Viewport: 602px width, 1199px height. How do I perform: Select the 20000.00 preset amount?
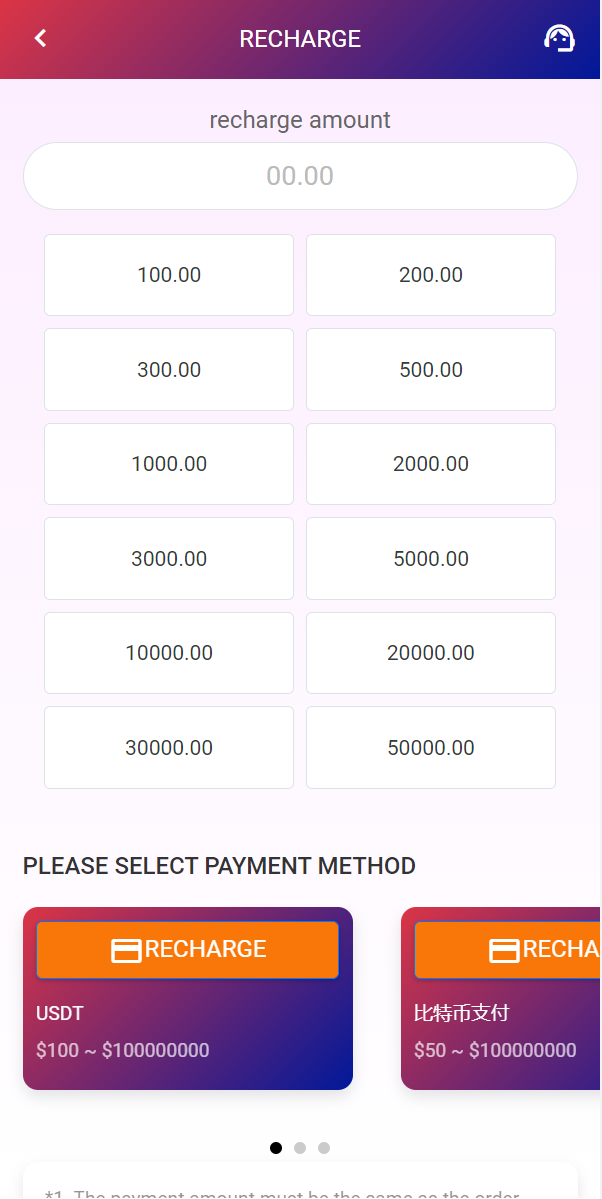(x=430, y=652)
